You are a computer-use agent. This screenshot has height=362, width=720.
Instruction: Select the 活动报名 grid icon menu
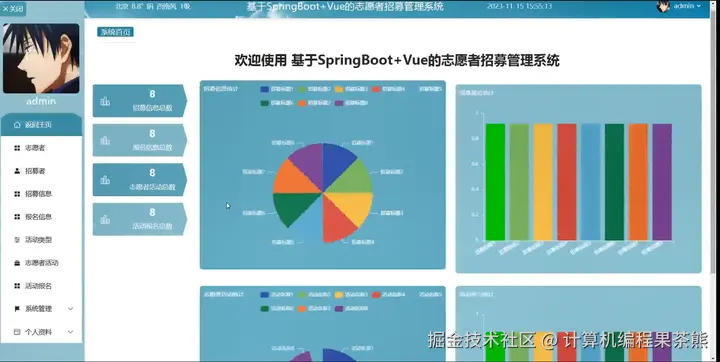pyautogui.click(x=17, y=286)
